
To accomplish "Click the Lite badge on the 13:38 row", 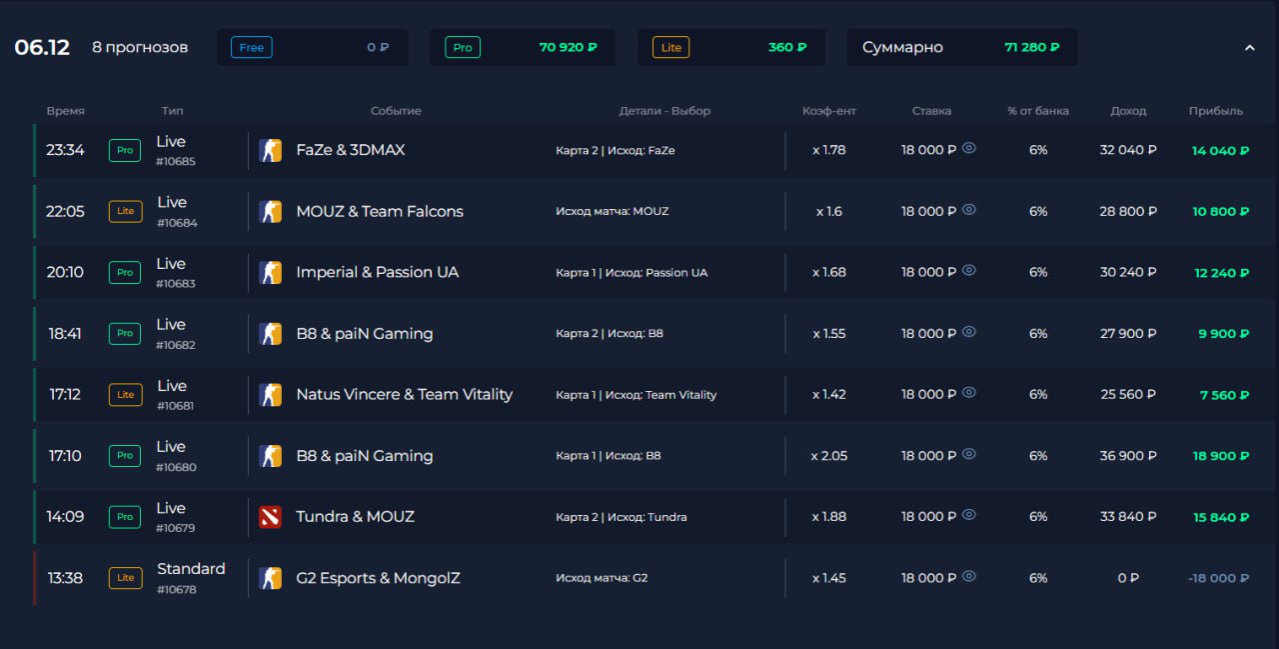I will [125, 578].
